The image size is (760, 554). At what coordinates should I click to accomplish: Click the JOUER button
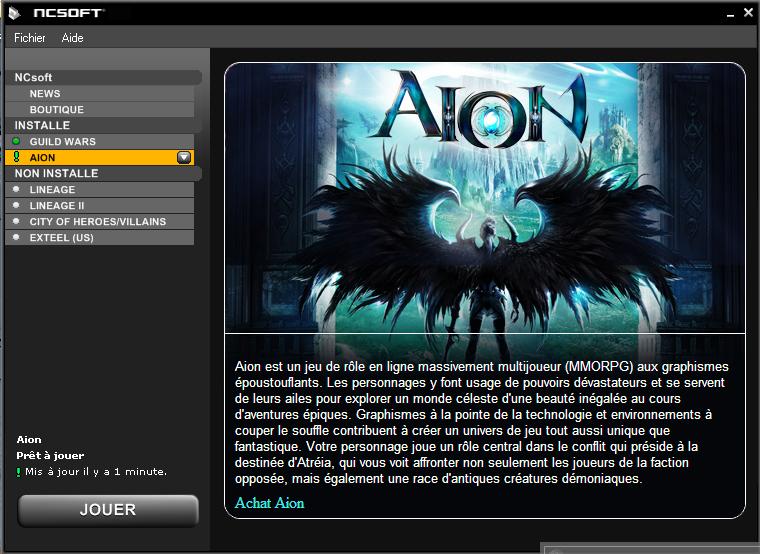(108, 510)
